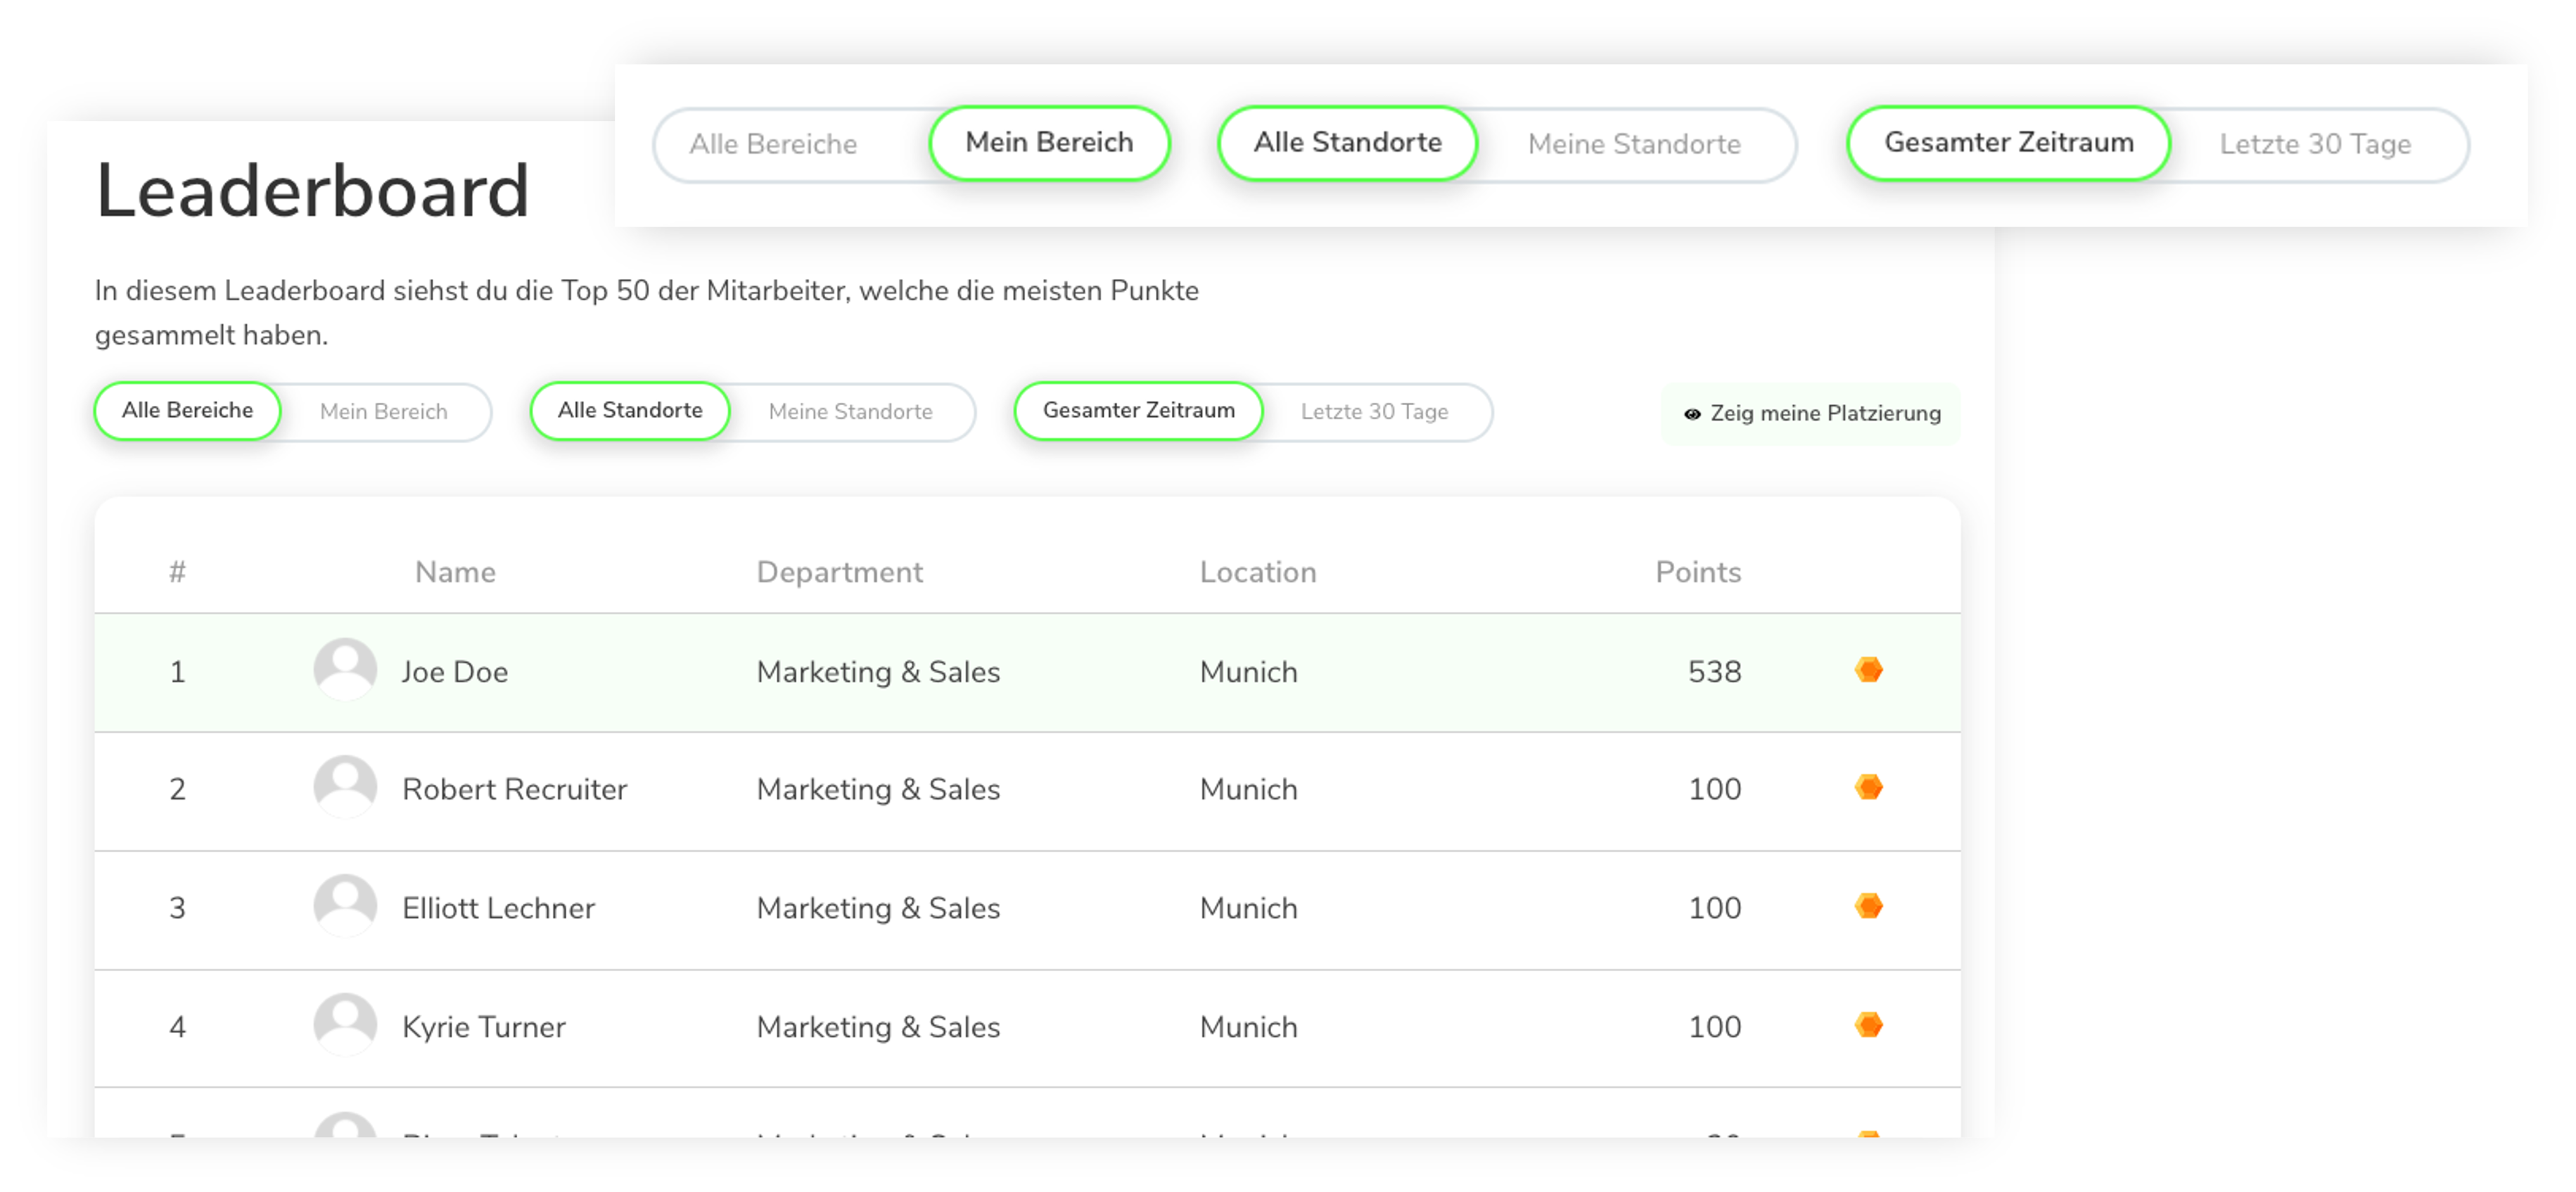Choose Meine Standorte in enlarged top filter bar
Image resolution: width=2576 pixels, height=1192 pixels.
click(x=1634, y=144)
